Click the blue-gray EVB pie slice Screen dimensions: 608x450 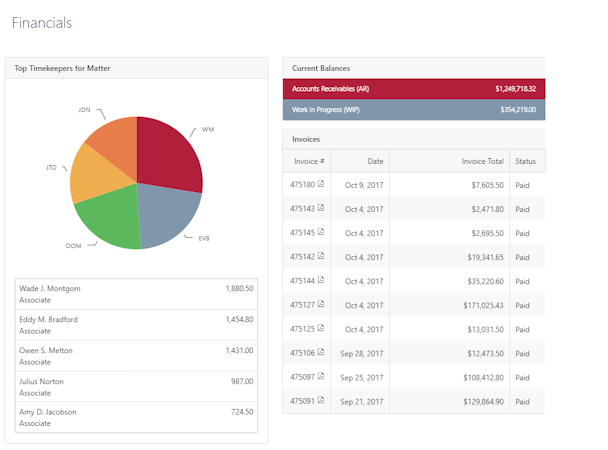[x=167, y=213]
